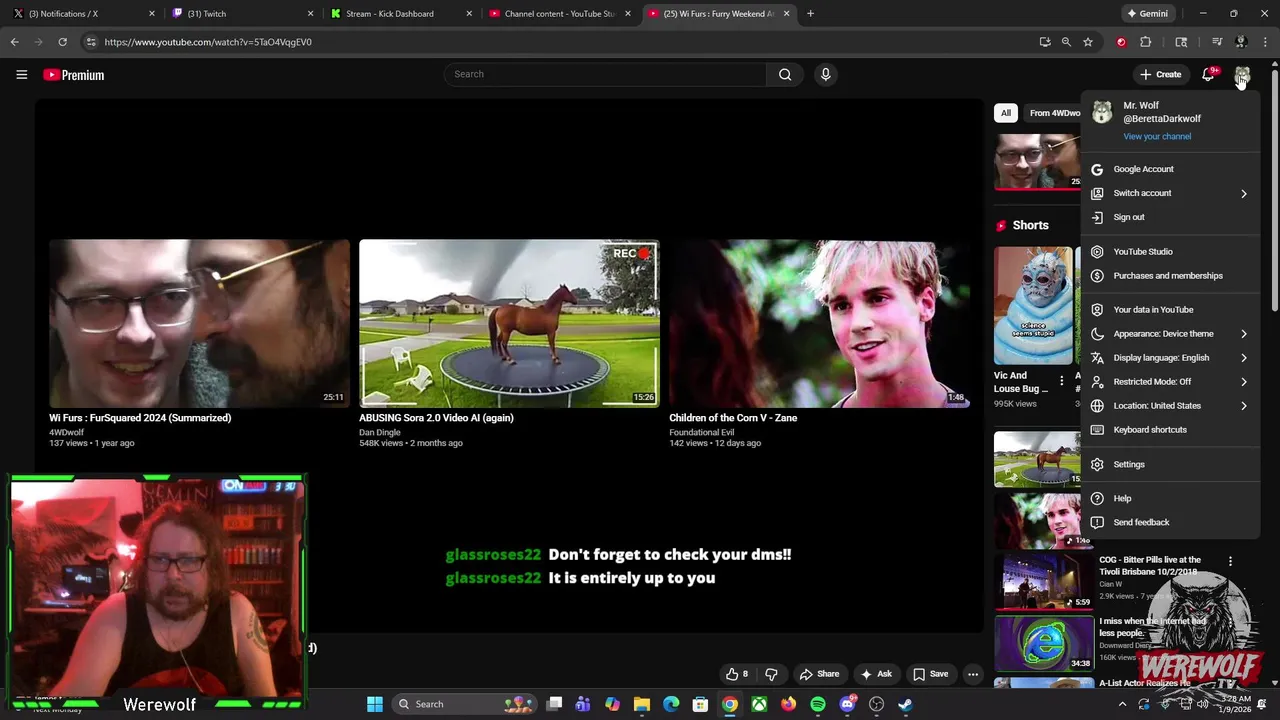The image size is (1280, 720).
Task: Select Google Account menu entry
Action: [1170, 169]
